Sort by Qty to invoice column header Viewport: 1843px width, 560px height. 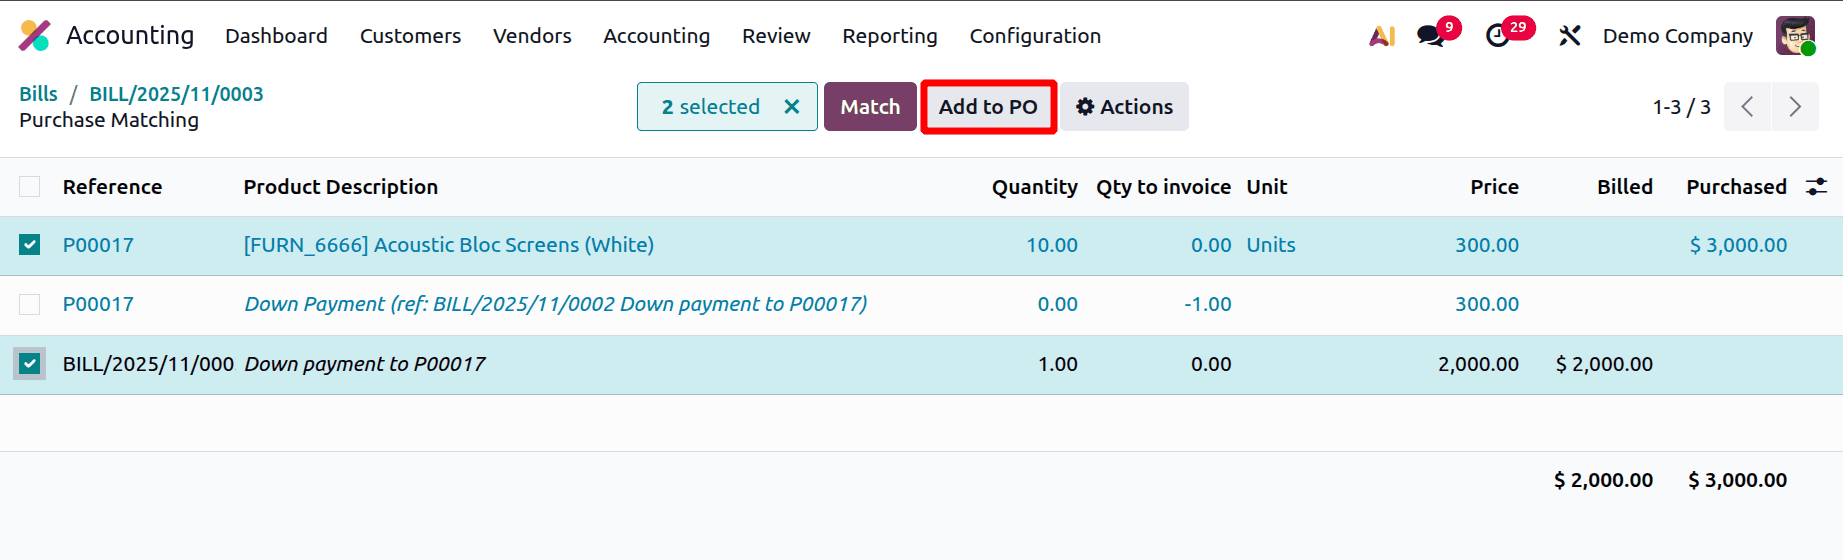click(1163, 187)
